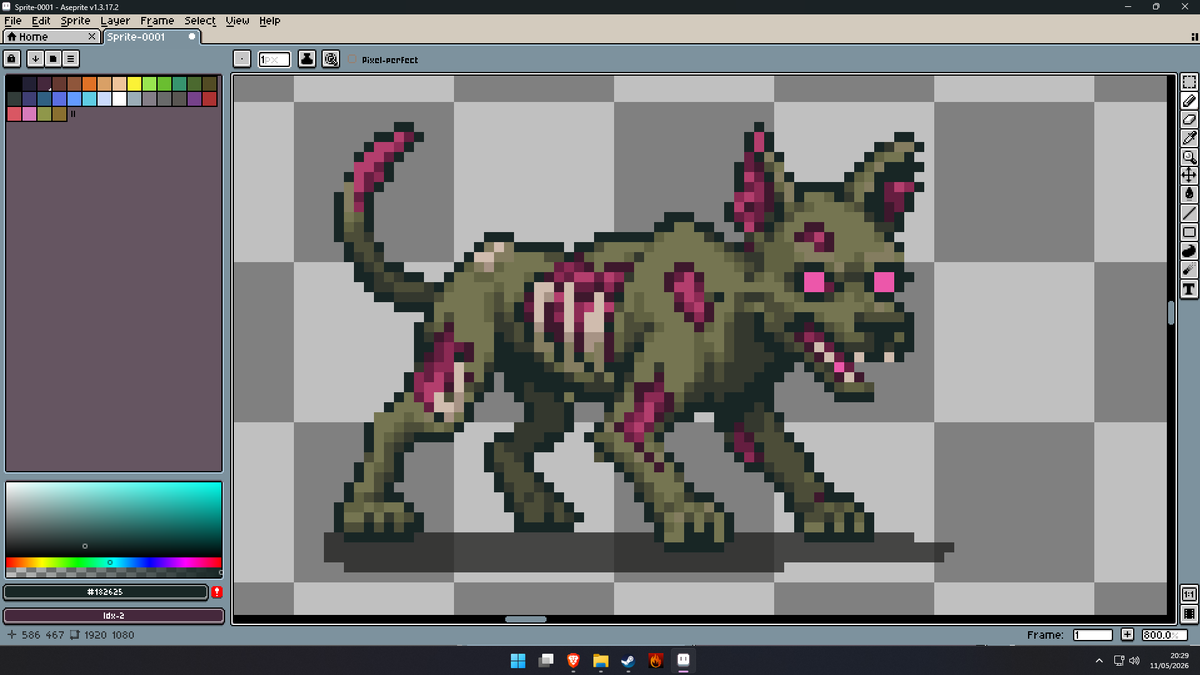Open the Sprite menu

pyautogui.click(x=75, y=21)
